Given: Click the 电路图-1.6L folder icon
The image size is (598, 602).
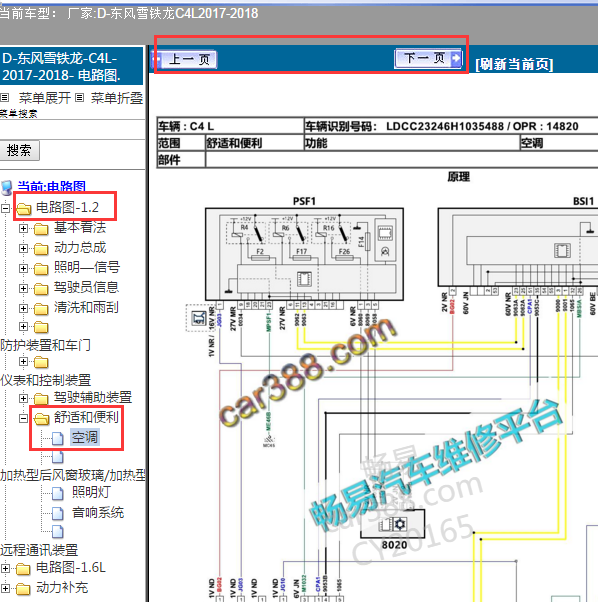Looking at the screenshot, I should [x=23, y=569].
